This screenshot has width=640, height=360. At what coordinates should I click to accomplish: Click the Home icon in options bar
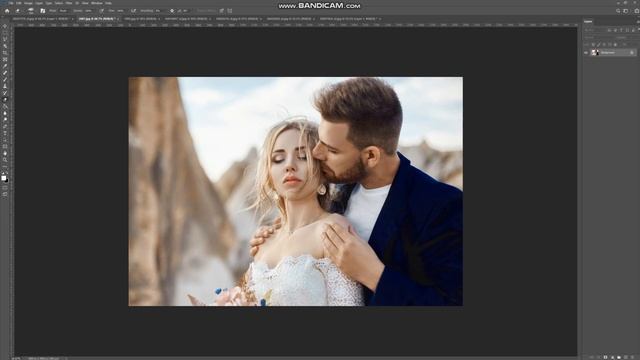7,11
